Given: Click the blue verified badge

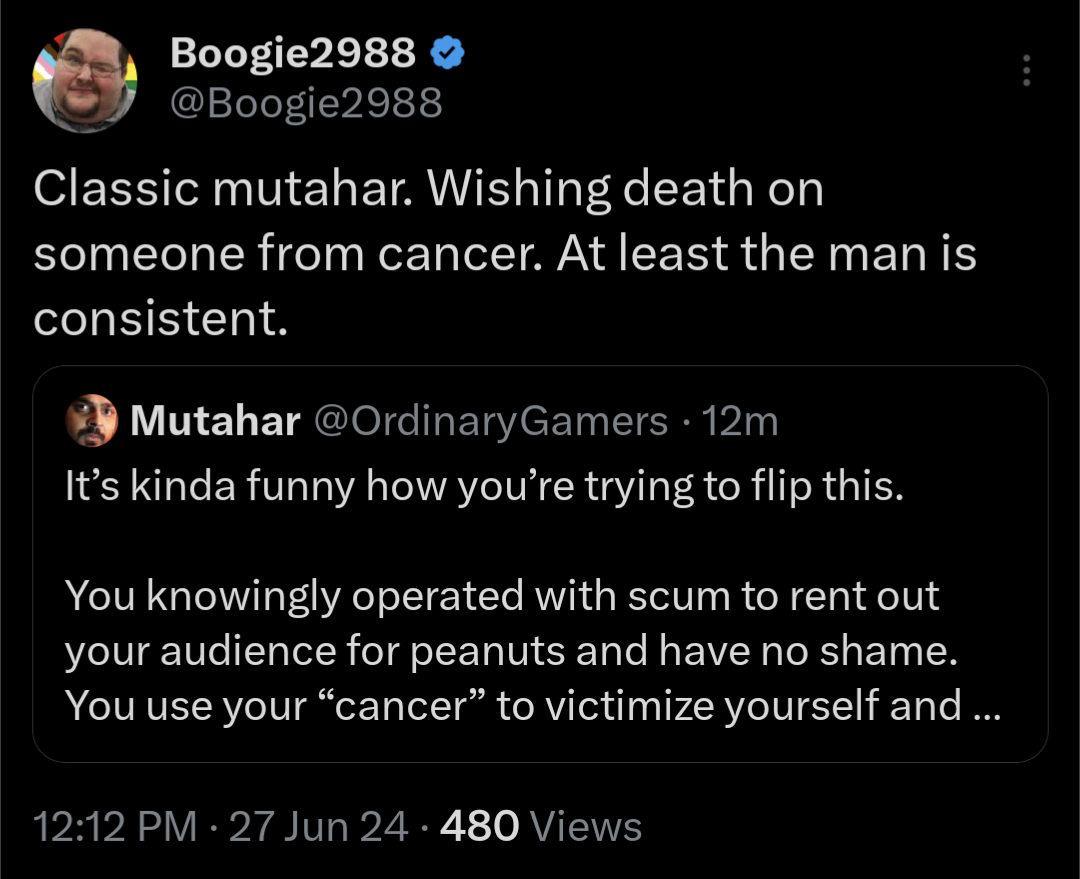Looking at the screenshot, I should pyautogui.click(x=448, y=53).
